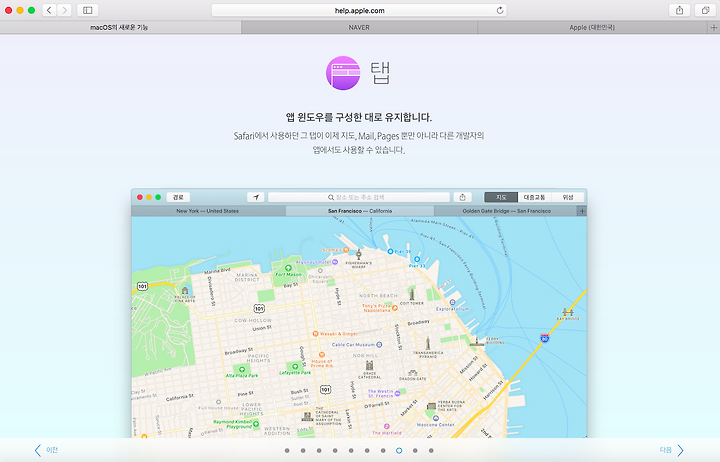This screenshot has width=720, height=462.
Task: Open the San Francisco — California tab
Action: tap(360, 211)
